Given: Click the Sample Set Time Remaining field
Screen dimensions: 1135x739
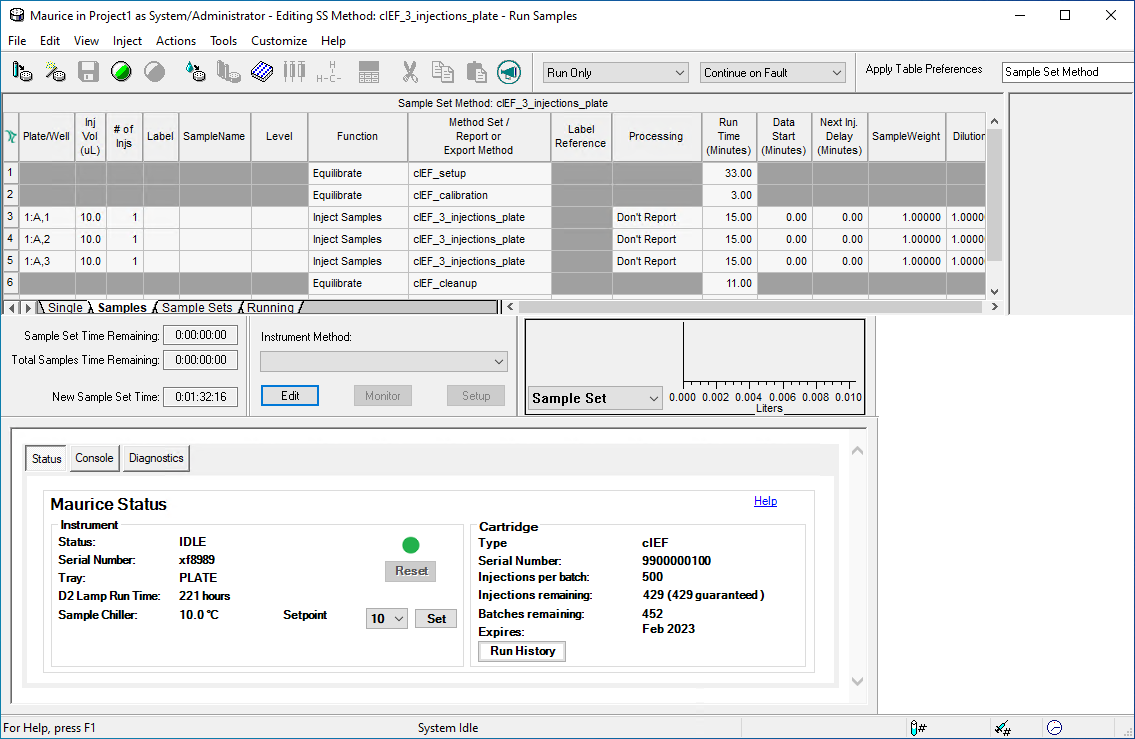Looking at the screenshot, I should (x=201, y=335).
